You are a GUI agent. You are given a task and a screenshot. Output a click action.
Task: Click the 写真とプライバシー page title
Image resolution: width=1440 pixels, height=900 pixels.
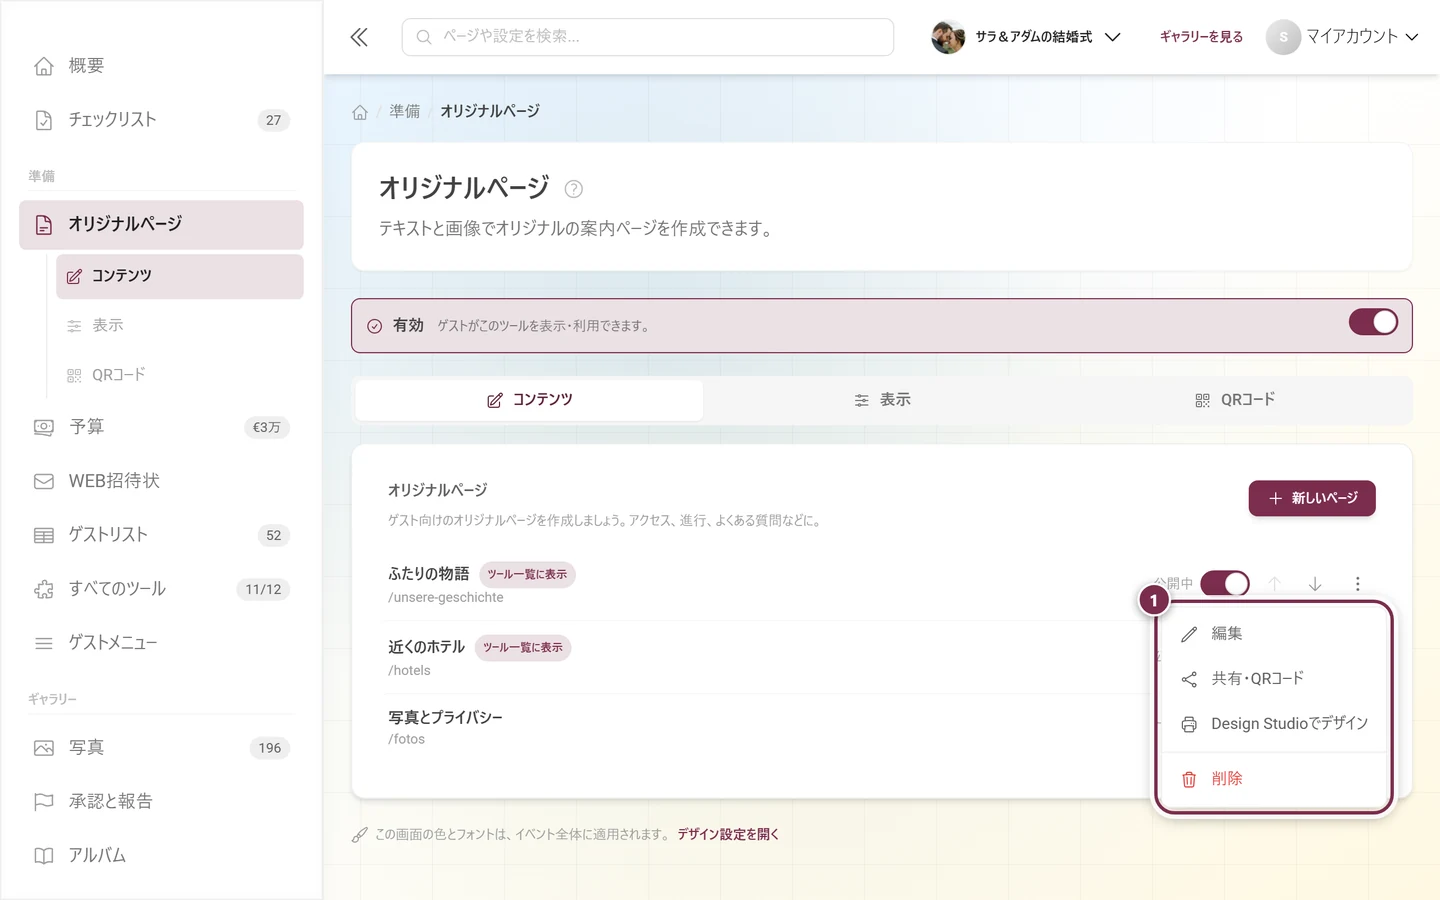pyautogui.click(x=446, y=717)
